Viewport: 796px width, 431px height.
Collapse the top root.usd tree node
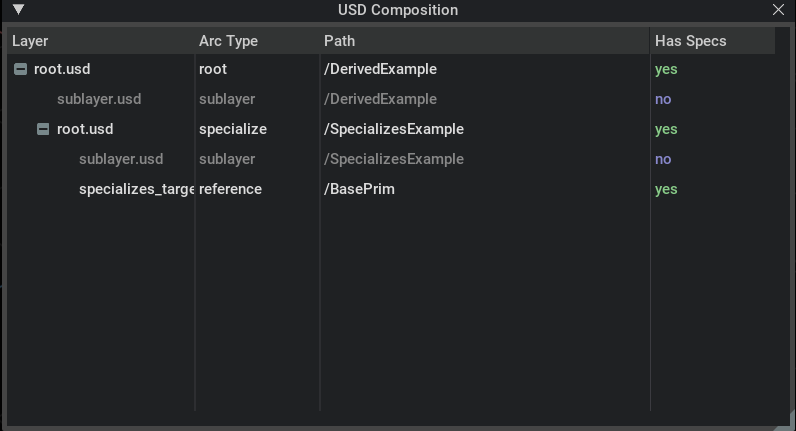click(x=20, y=70)
